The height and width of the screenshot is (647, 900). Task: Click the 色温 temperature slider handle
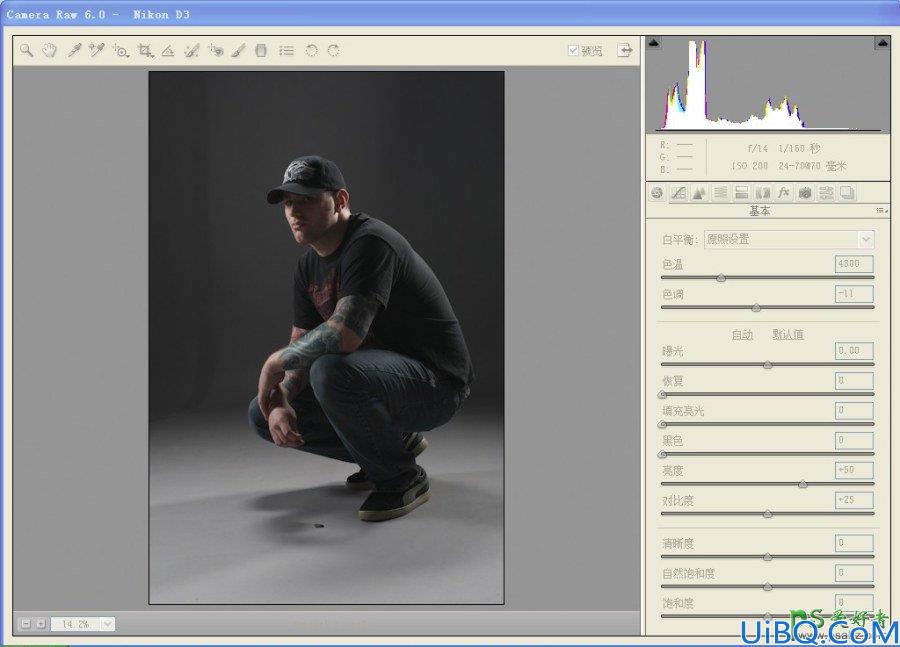coord(721,278)
